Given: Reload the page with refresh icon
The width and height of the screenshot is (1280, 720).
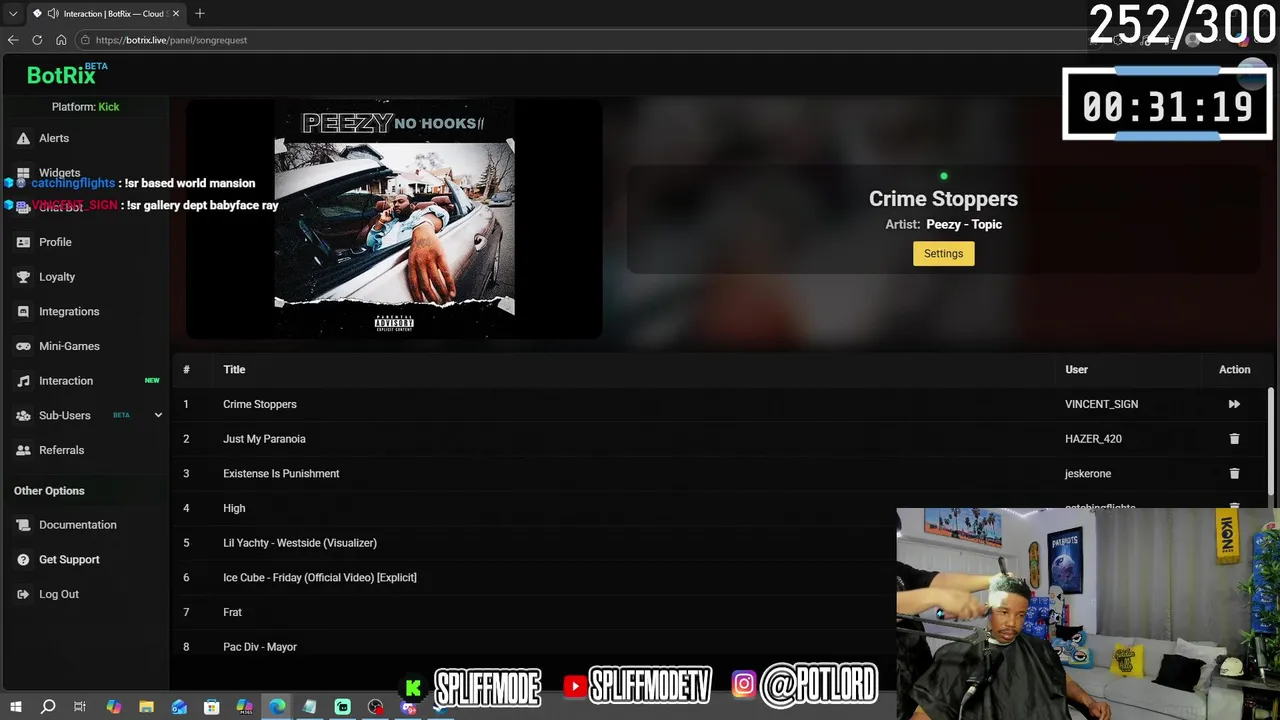Looking at the screenshot, I should (x=37, y=40).
